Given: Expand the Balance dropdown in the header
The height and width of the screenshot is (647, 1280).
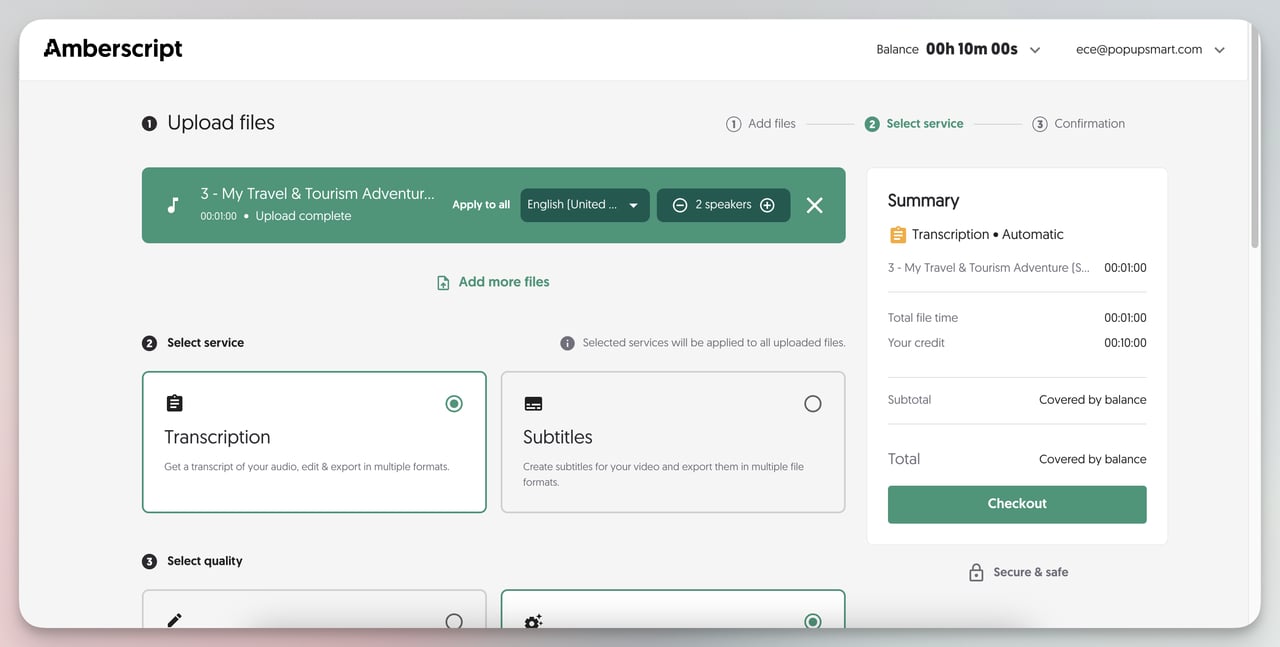Looking at the screenshot, I should (x=1034, y=48).
